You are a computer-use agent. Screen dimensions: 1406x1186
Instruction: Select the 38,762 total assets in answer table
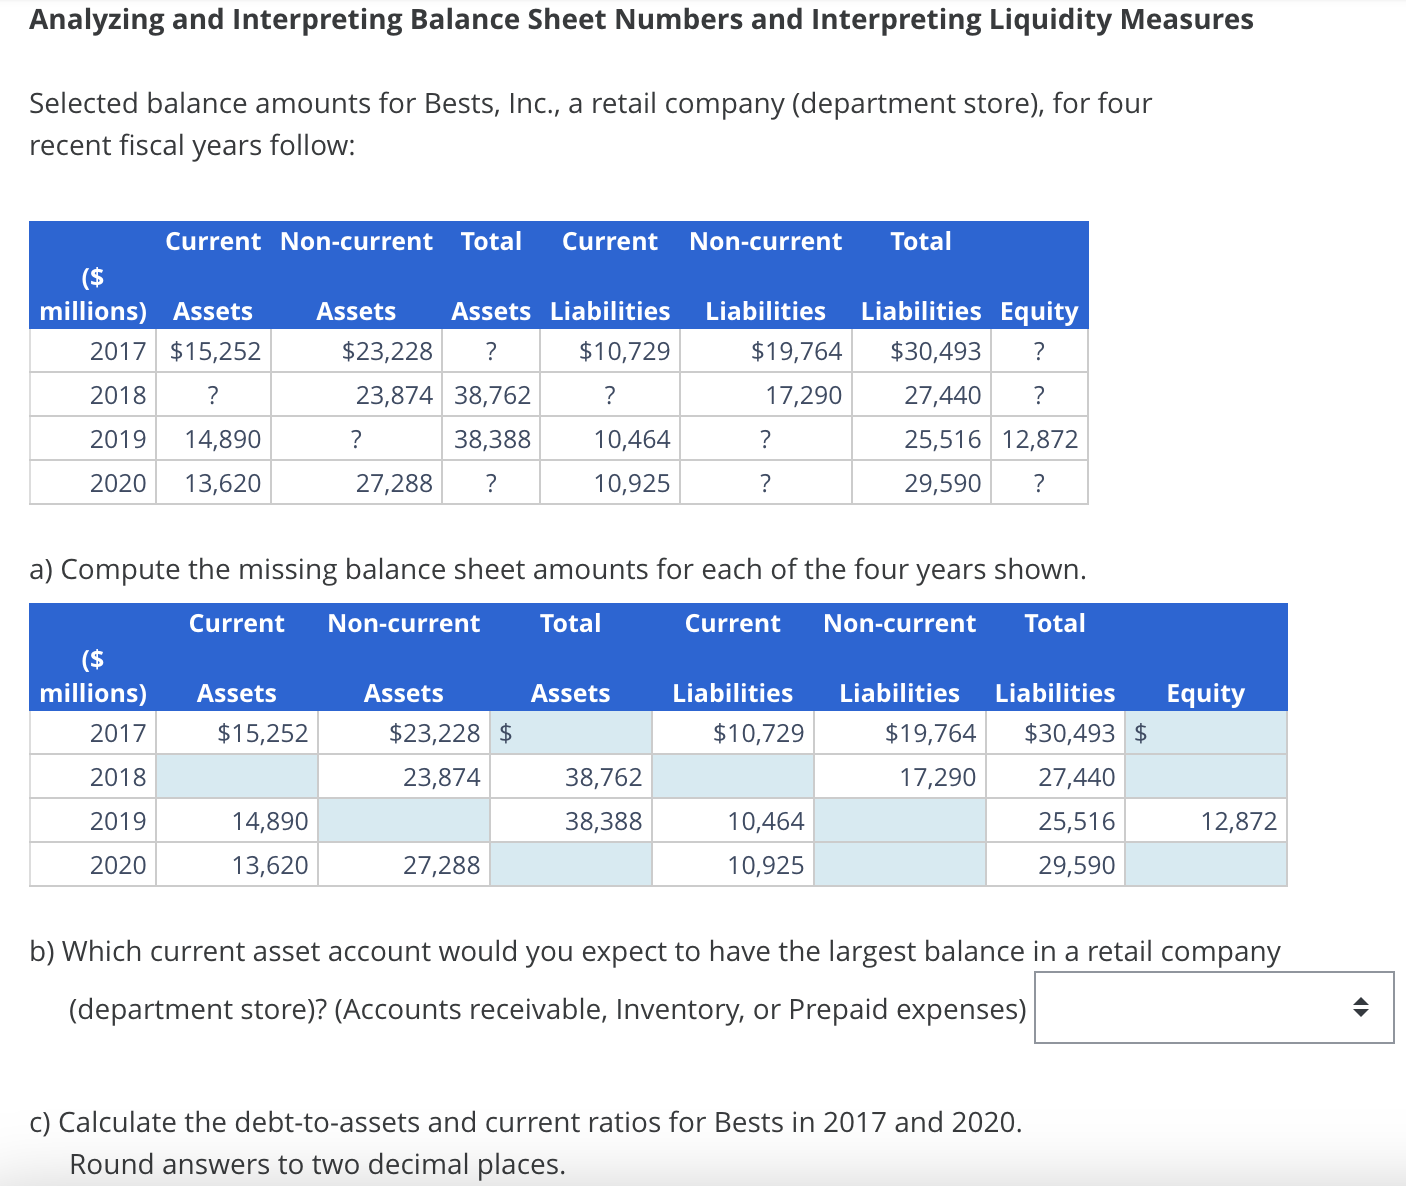click(x=604, y=777)
